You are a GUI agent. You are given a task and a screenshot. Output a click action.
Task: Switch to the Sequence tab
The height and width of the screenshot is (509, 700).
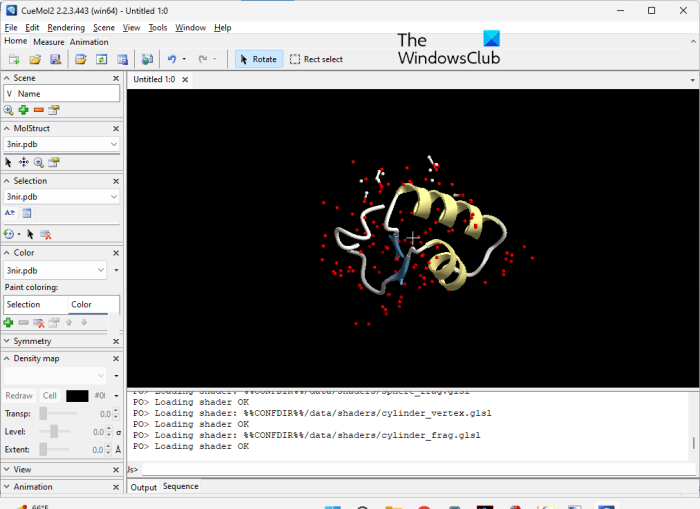click(x=181, y=487)
